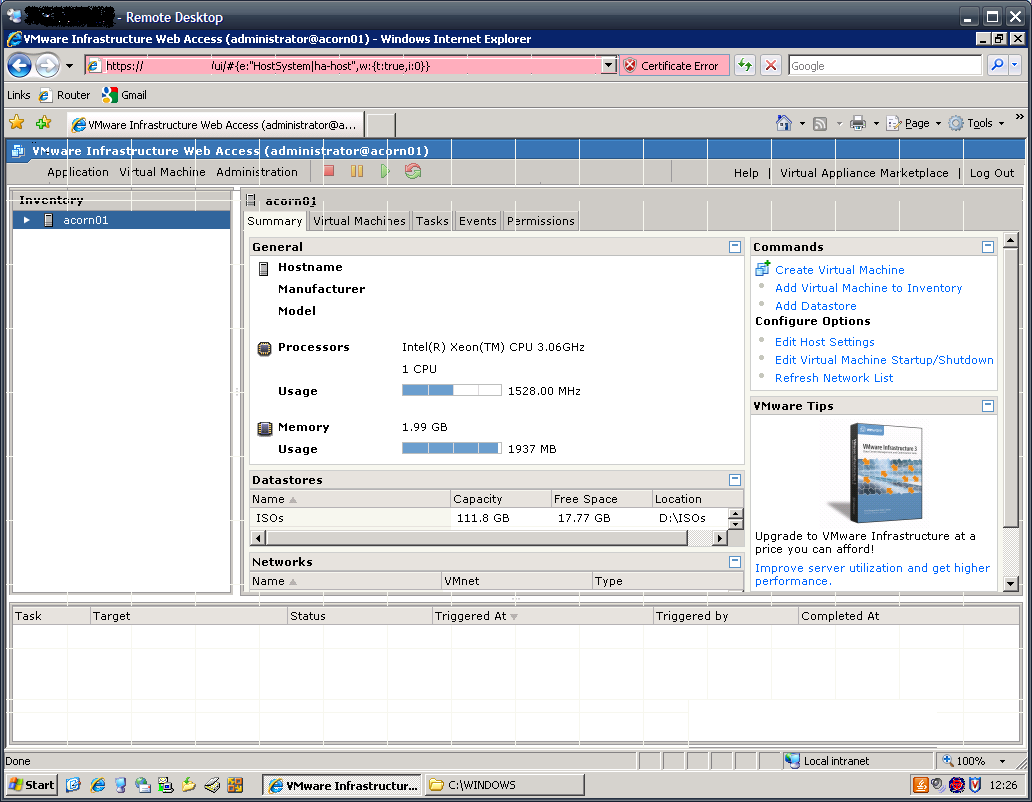Click the IE Refresh page icon
This screenshot has width=1032, height=802.
[744, 65]
